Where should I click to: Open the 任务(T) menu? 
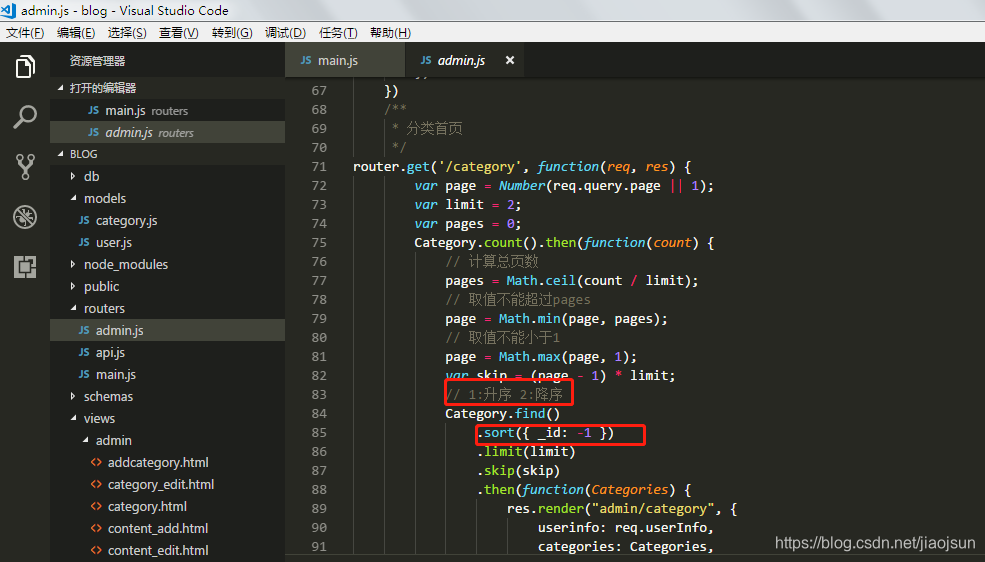coord(338,33)
